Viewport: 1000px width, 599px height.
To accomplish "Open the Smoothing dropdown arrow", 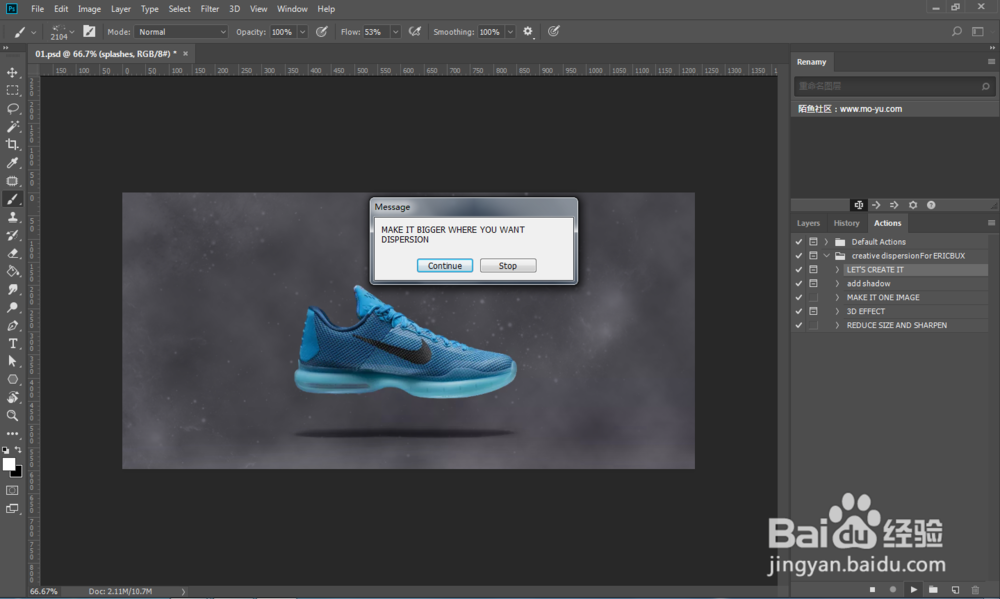I will 510,32.
